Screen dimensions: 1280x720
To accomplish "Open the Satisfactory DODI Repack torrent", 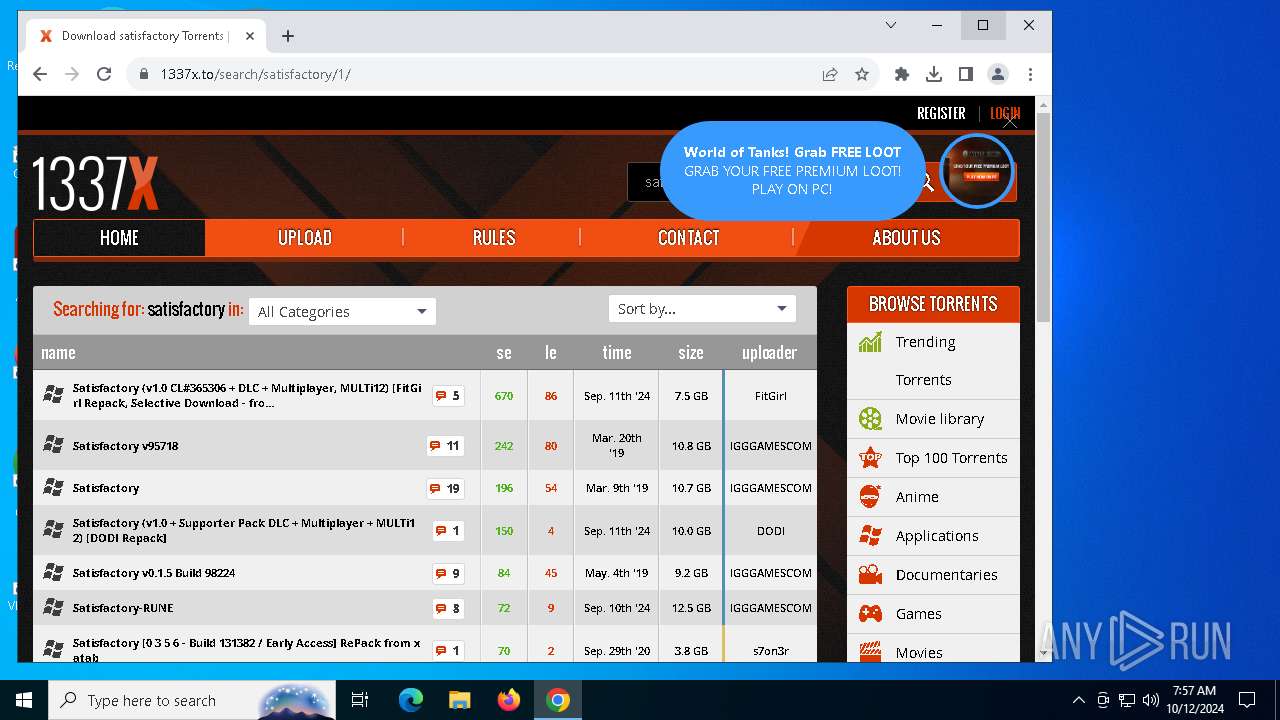I will click(x=243, y=531).
